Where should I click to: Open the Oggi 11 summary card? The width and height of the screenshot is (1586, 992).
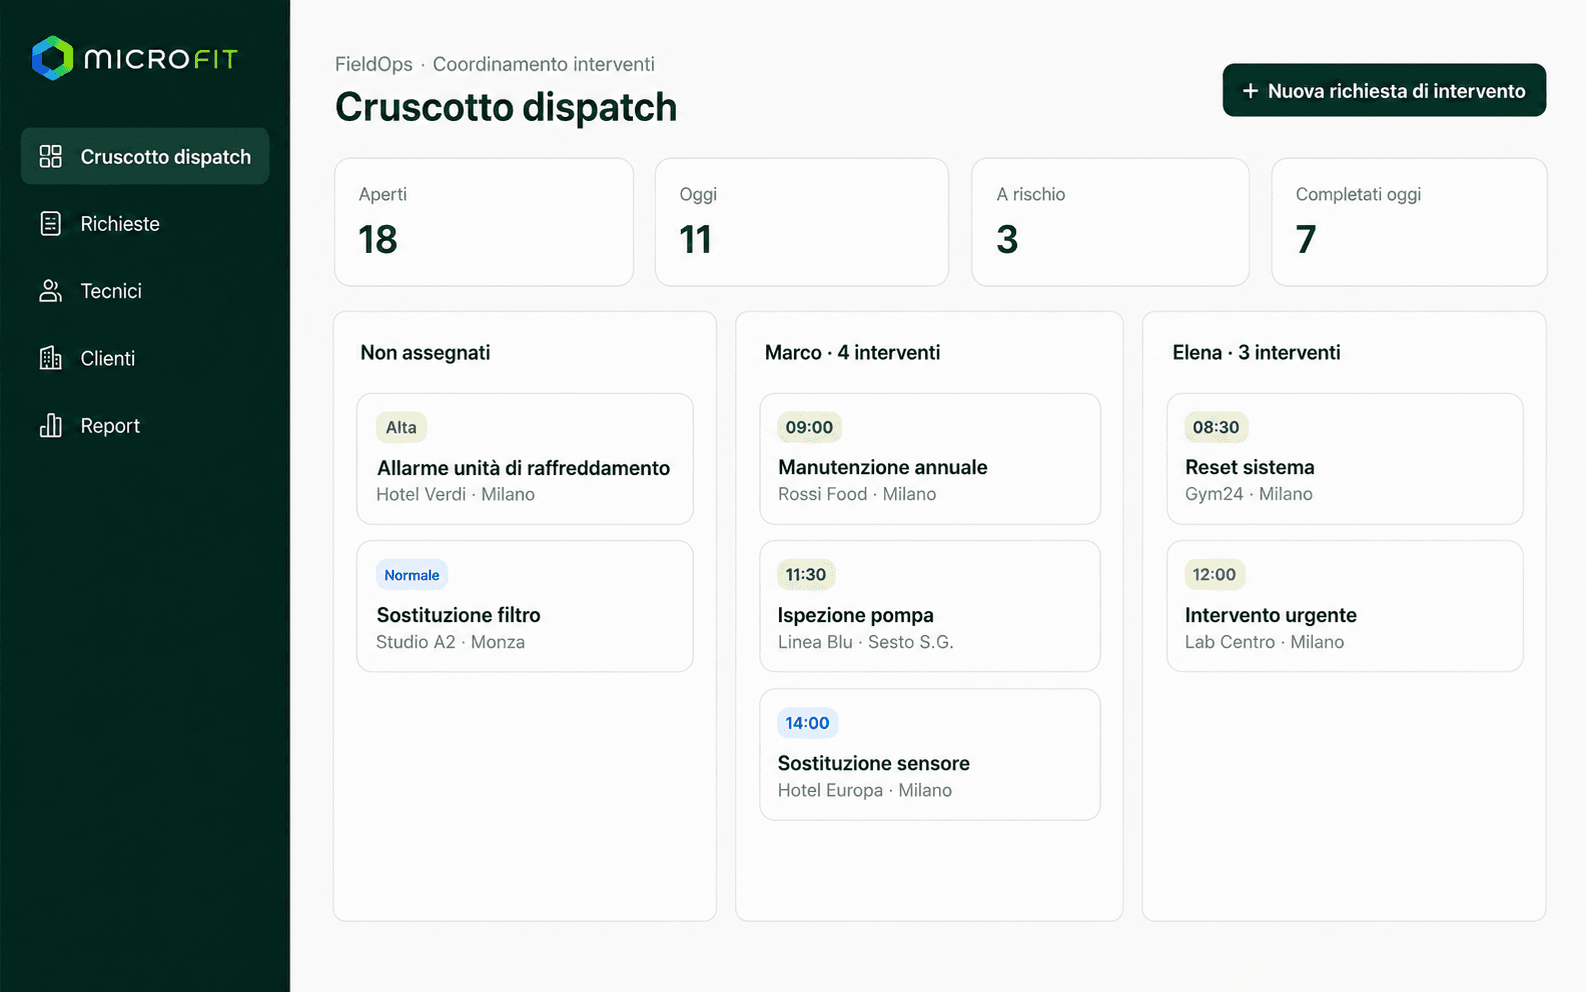point(802,222)
